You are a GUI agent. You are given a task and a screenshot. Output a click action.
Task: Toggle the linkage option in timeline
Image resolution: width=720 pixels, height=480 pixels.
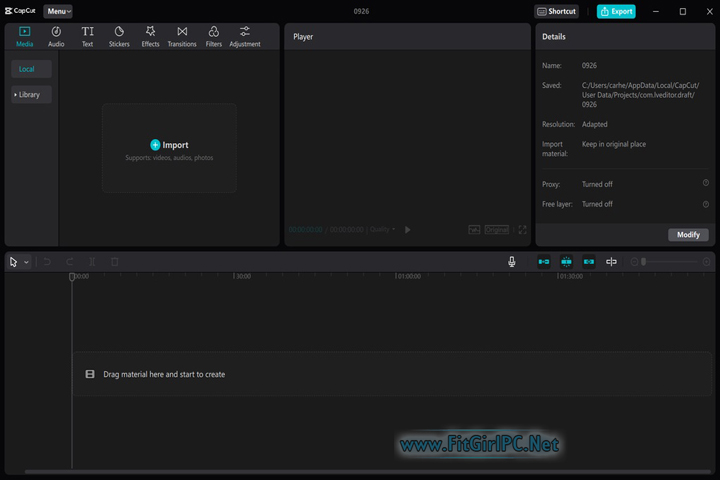pyautogui.click(x=589, y=262)
